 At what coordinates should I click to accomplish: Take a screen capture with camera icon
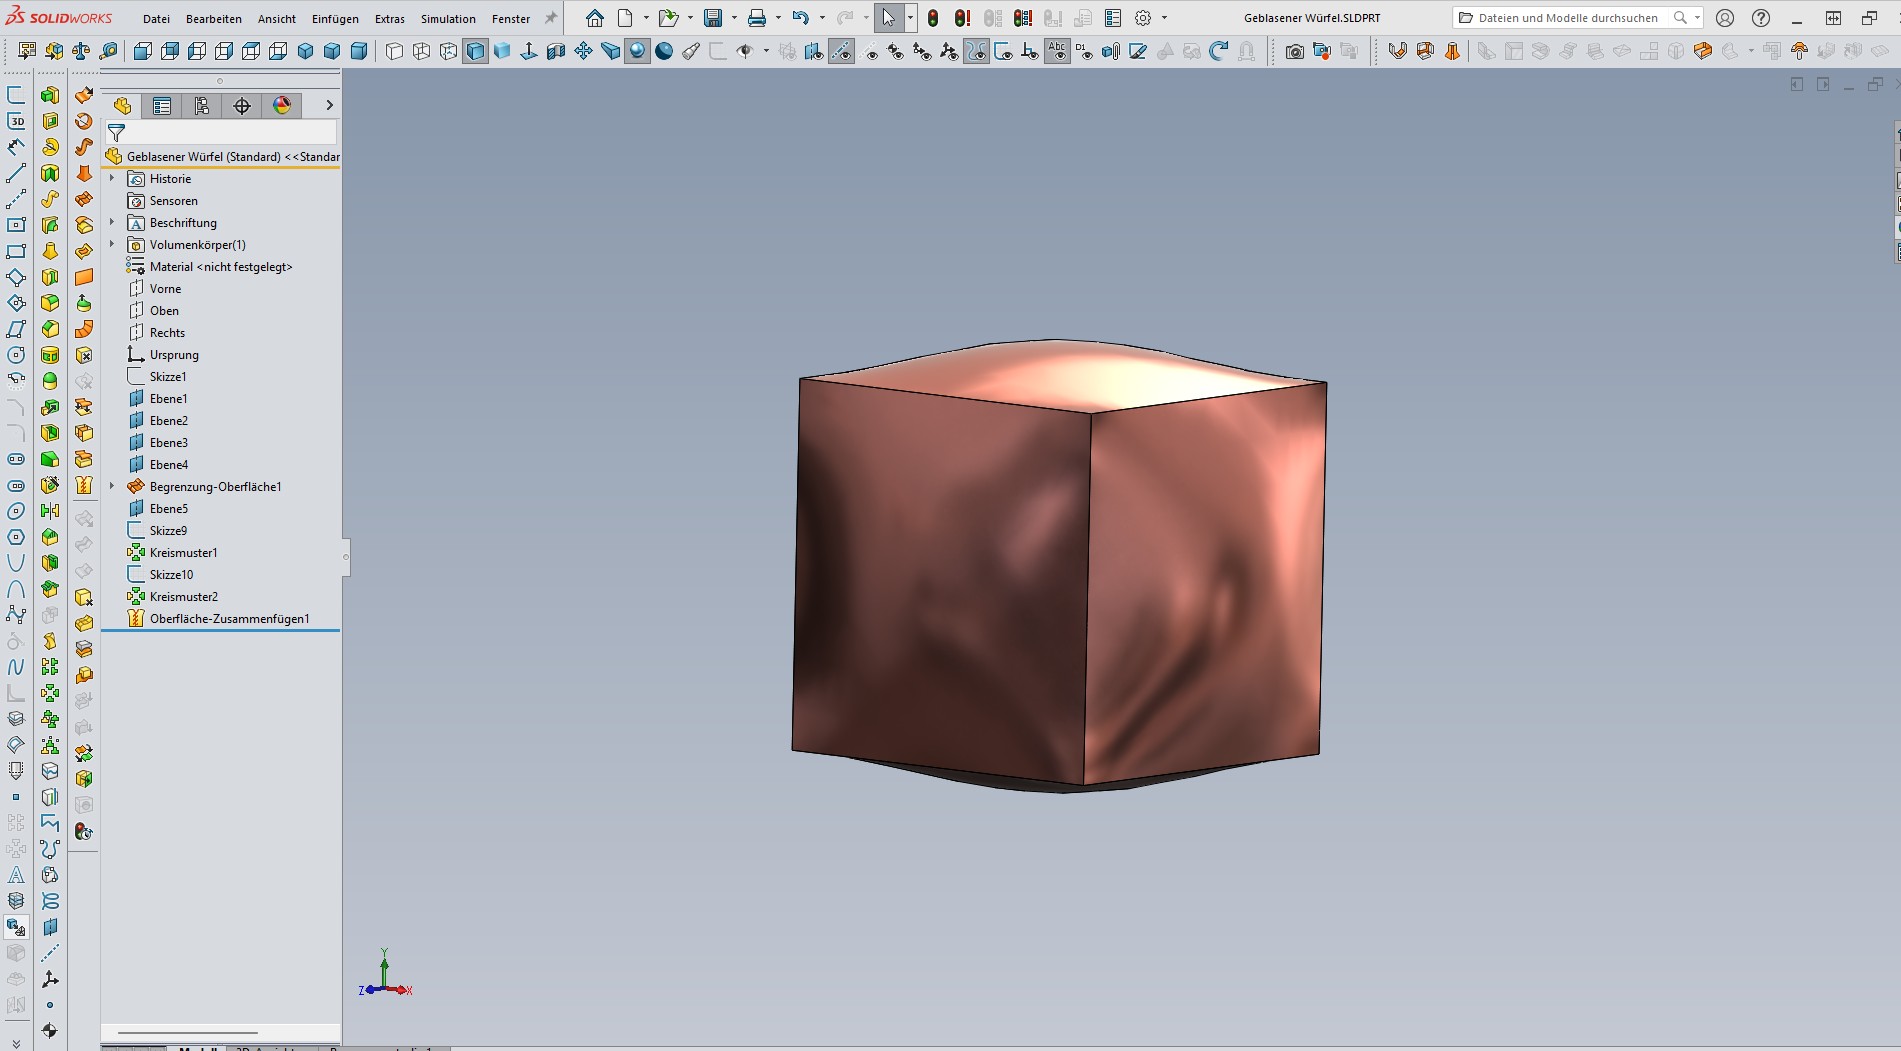[x=1294, y=51]
